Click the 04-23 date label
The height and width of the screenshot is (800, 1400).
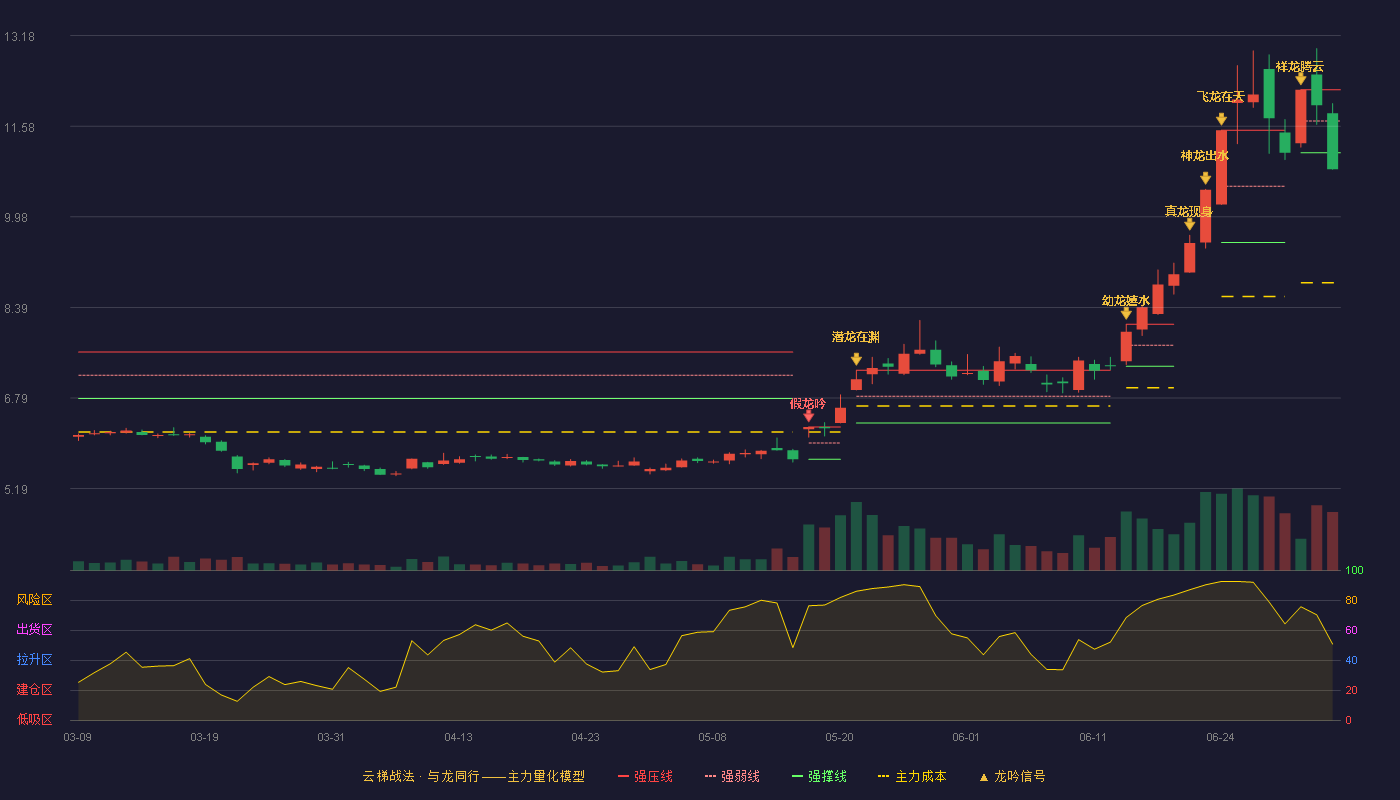[x=585, y=737]
